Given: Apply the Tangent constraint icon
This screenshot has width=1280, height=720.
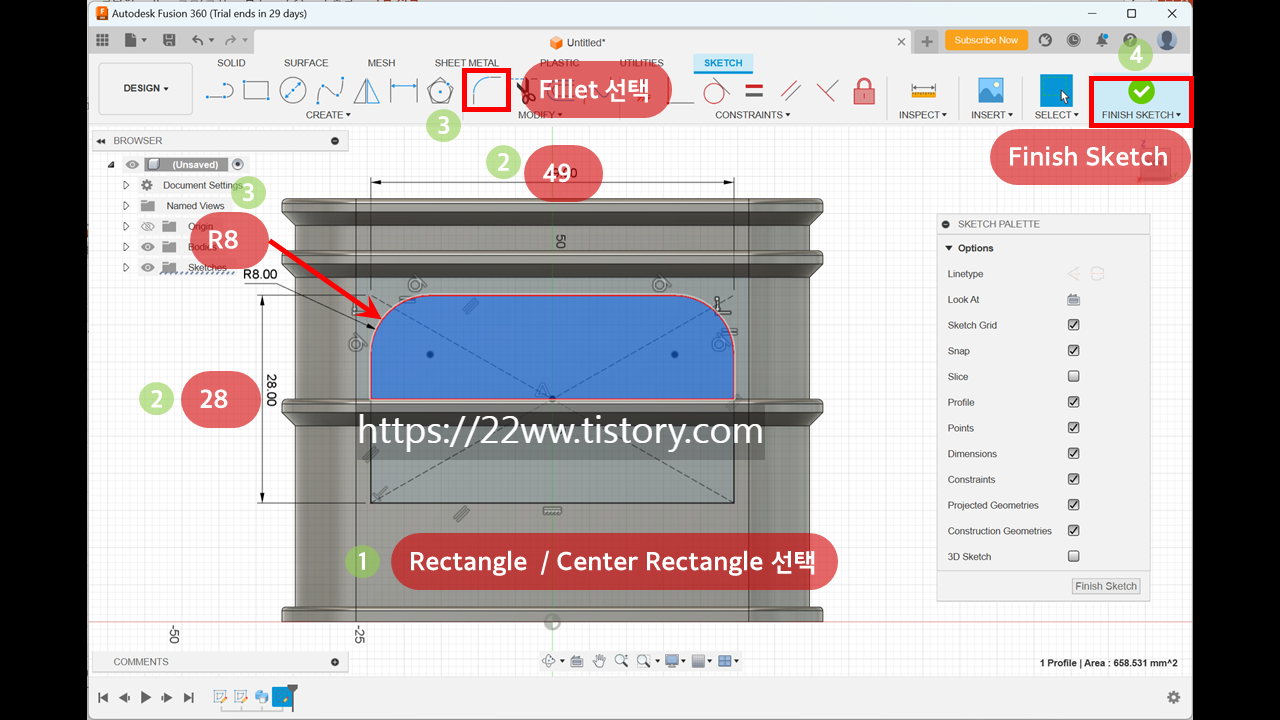Looking at the screenshot, I should 714,91.
